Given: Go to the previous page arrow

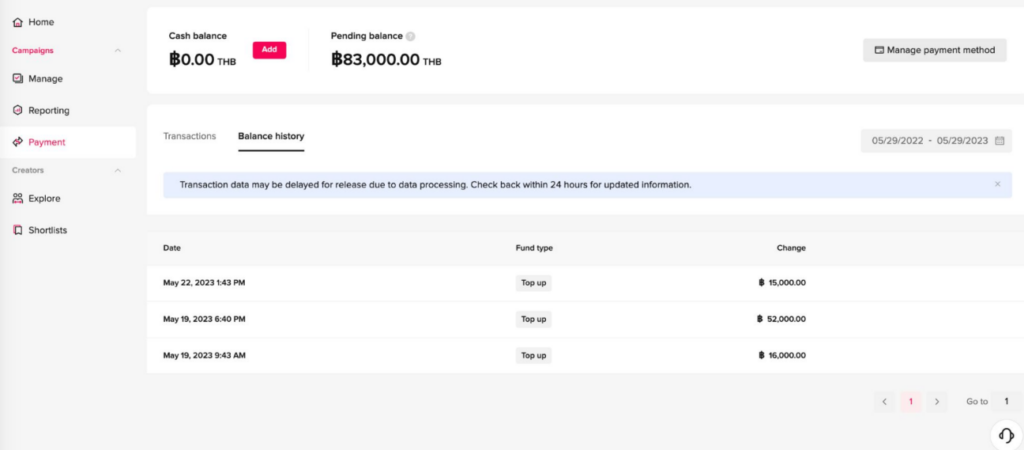Looking at the screenshot, I should [884, 402].
